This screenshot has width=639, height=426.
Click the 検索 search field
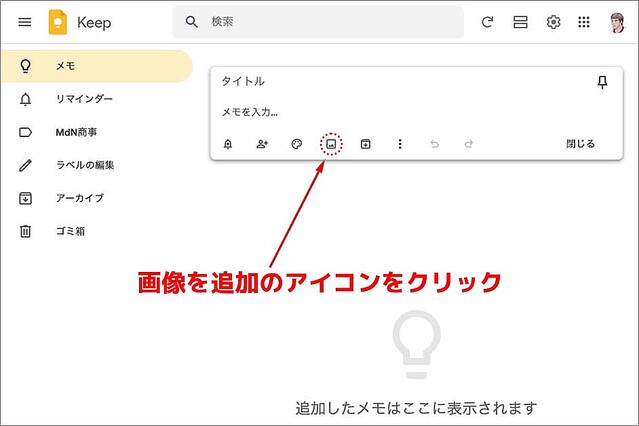pos(318,22)
